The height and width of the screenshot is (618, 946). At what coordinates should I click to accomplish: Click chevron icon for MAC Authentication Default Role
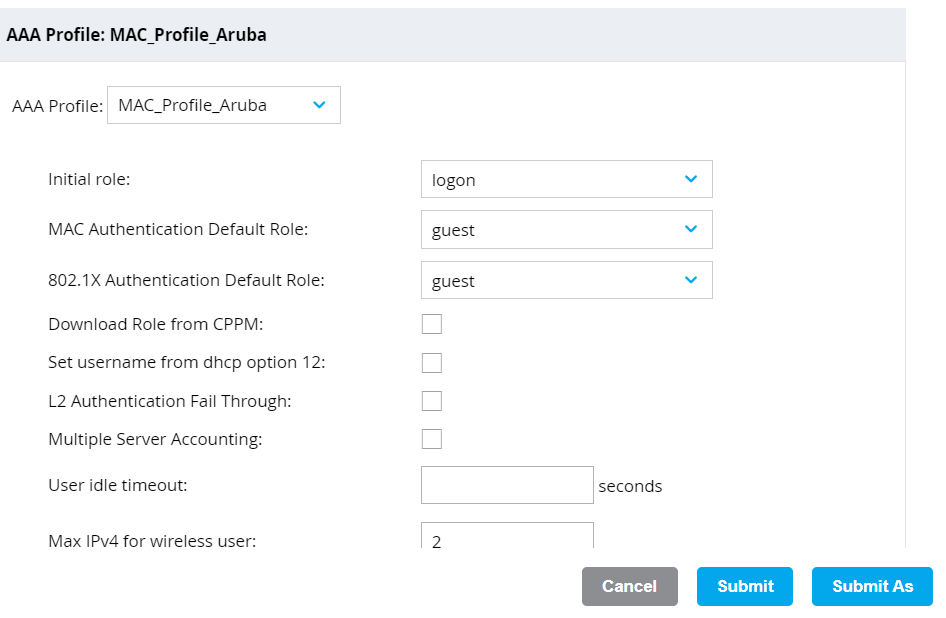[x=691, y=229]
